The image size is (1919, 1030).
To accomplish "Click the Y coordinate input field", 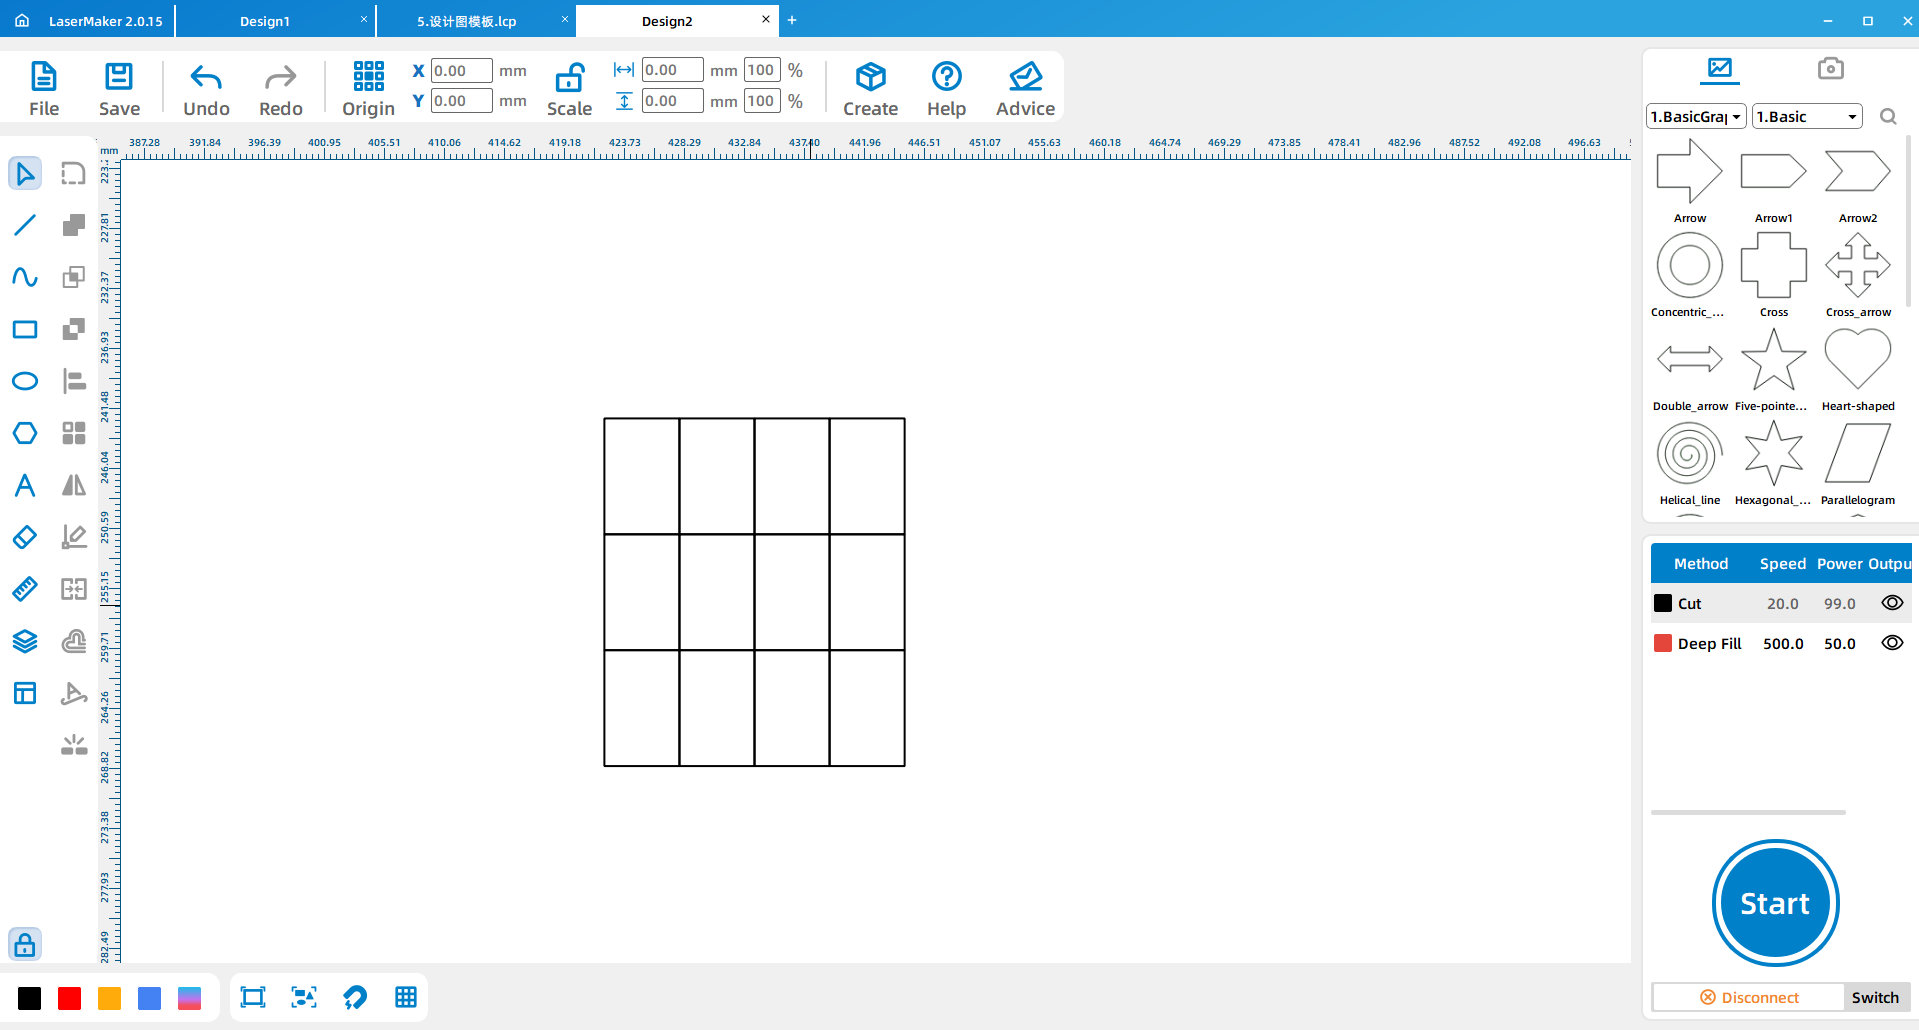I will click(461, 101).
